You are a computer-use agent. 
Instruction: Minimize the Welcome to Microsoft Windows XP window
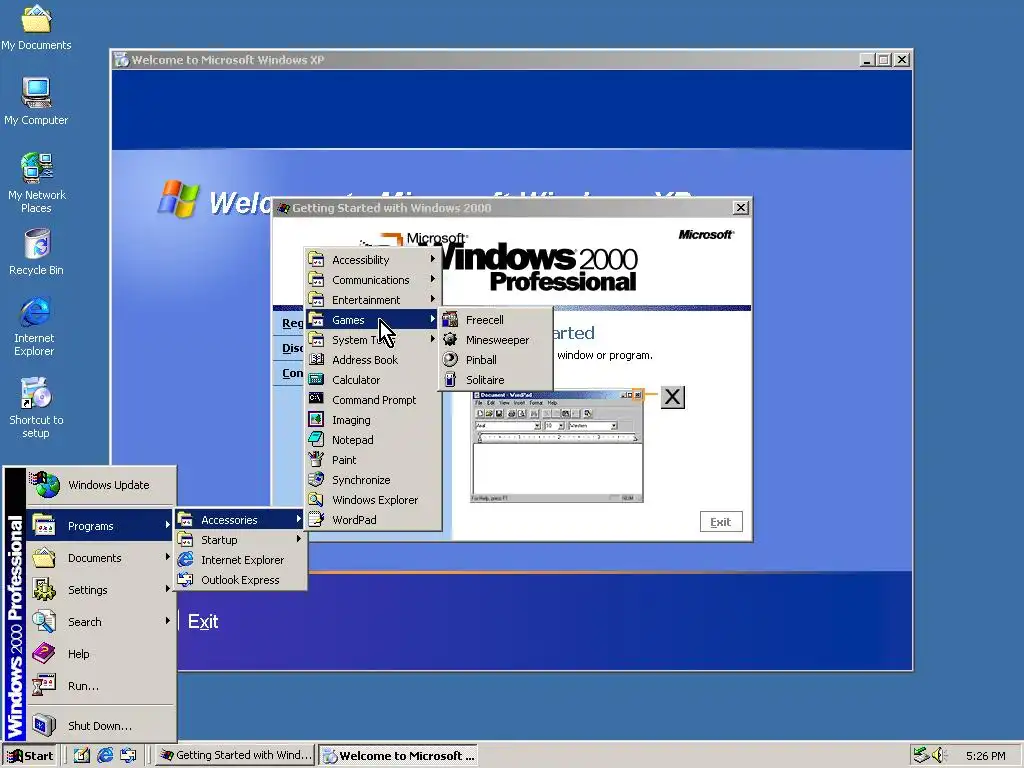(x=867, y=60)
